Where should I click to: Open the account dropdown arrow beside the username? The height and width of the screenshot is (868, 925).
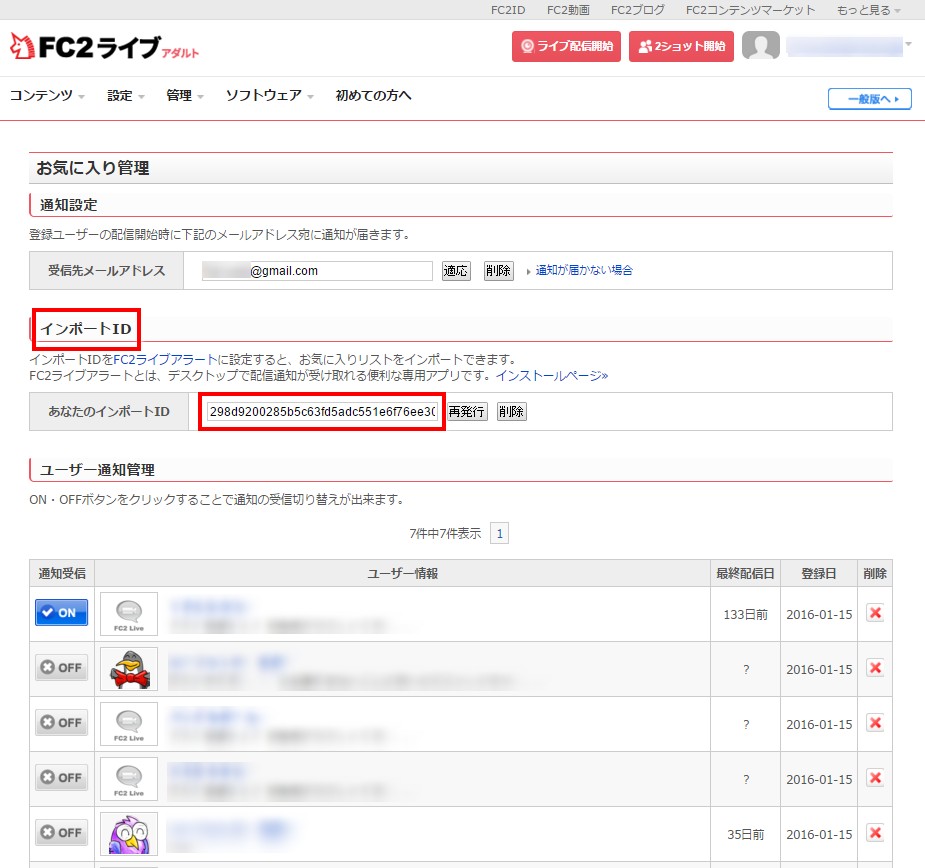point(908,45)
